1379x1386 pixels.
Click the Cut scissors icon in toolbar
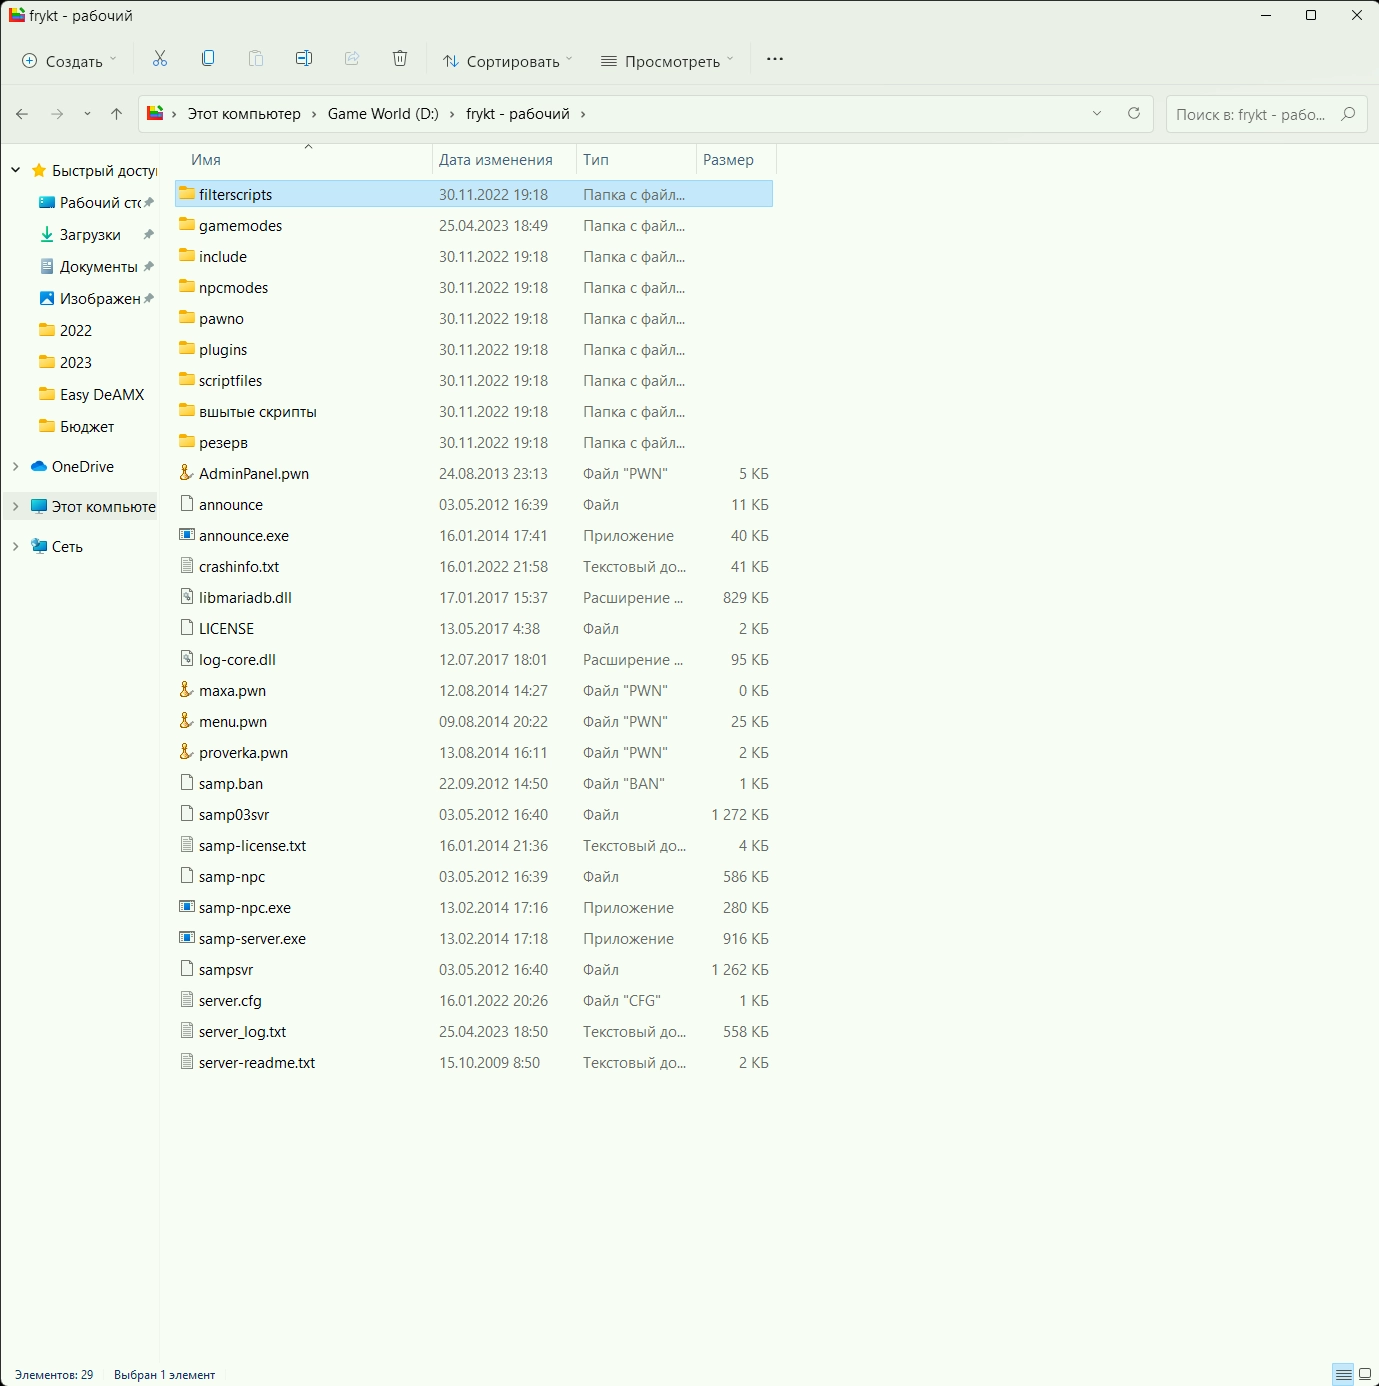(160, 59)
